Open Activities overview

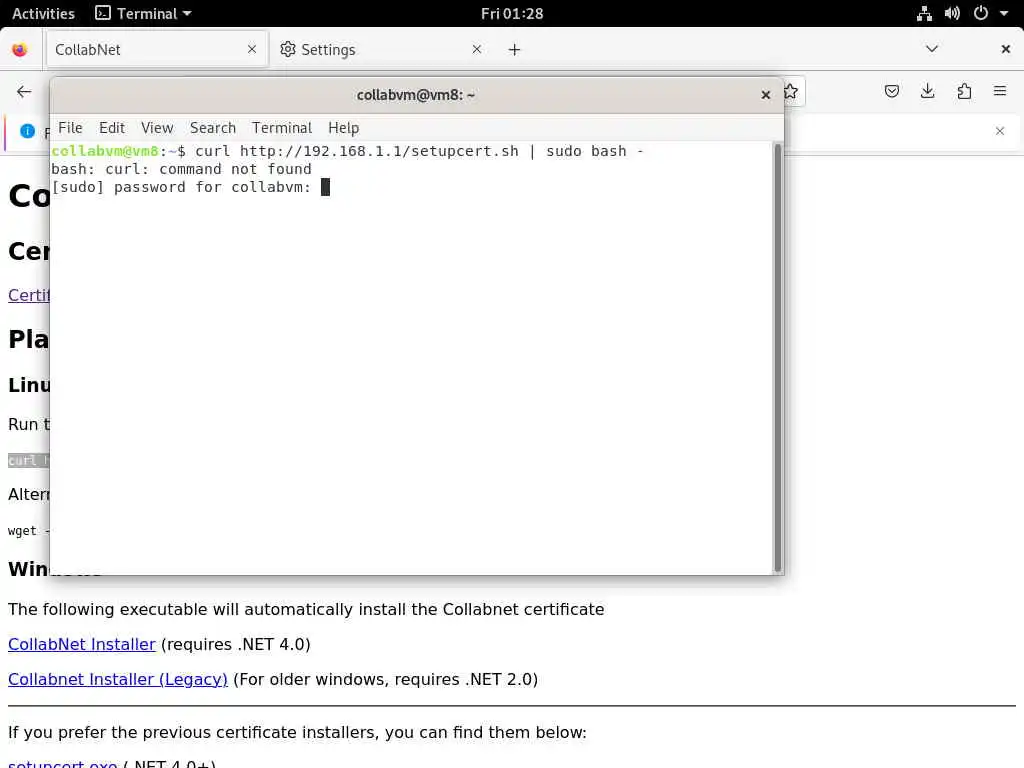click(x=43, y=14)
